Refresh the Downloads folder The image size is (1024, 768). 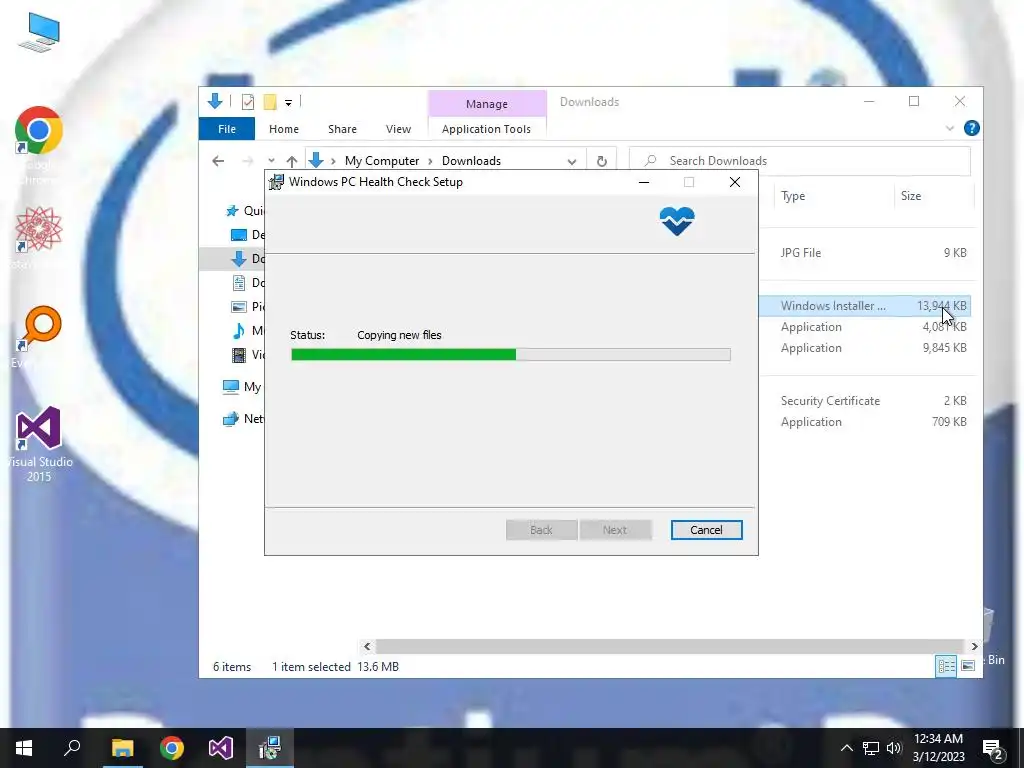click(x=601, y=161)
